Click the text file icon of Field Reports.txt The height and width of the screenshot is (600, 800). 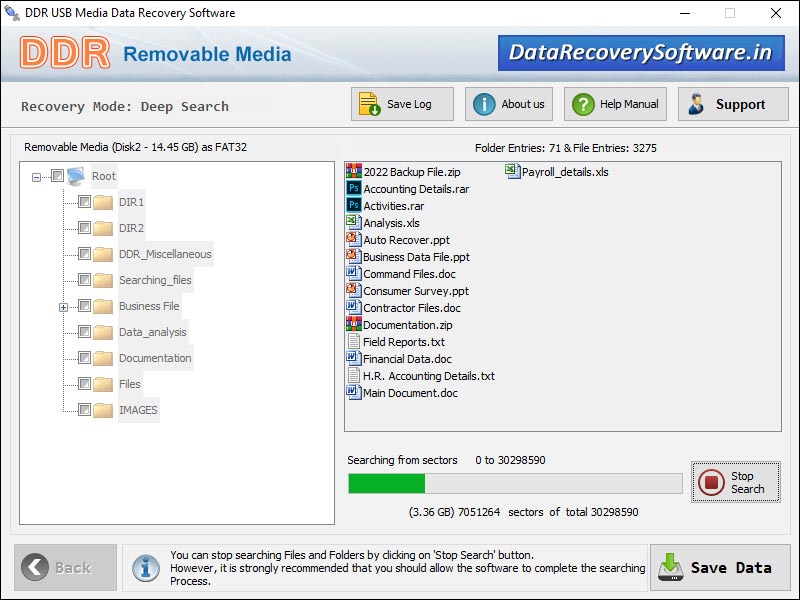pyautogui.click(x=352, y=341)
